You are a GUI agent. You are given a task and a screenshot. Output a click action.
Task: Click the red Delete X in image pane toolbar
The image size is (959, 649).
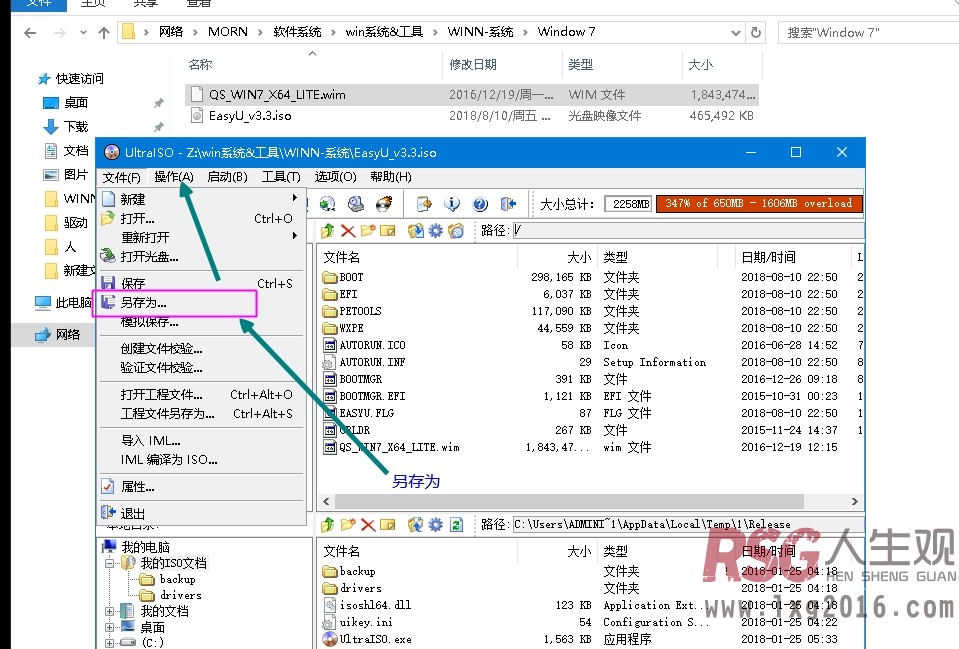[x=348, y=231]
